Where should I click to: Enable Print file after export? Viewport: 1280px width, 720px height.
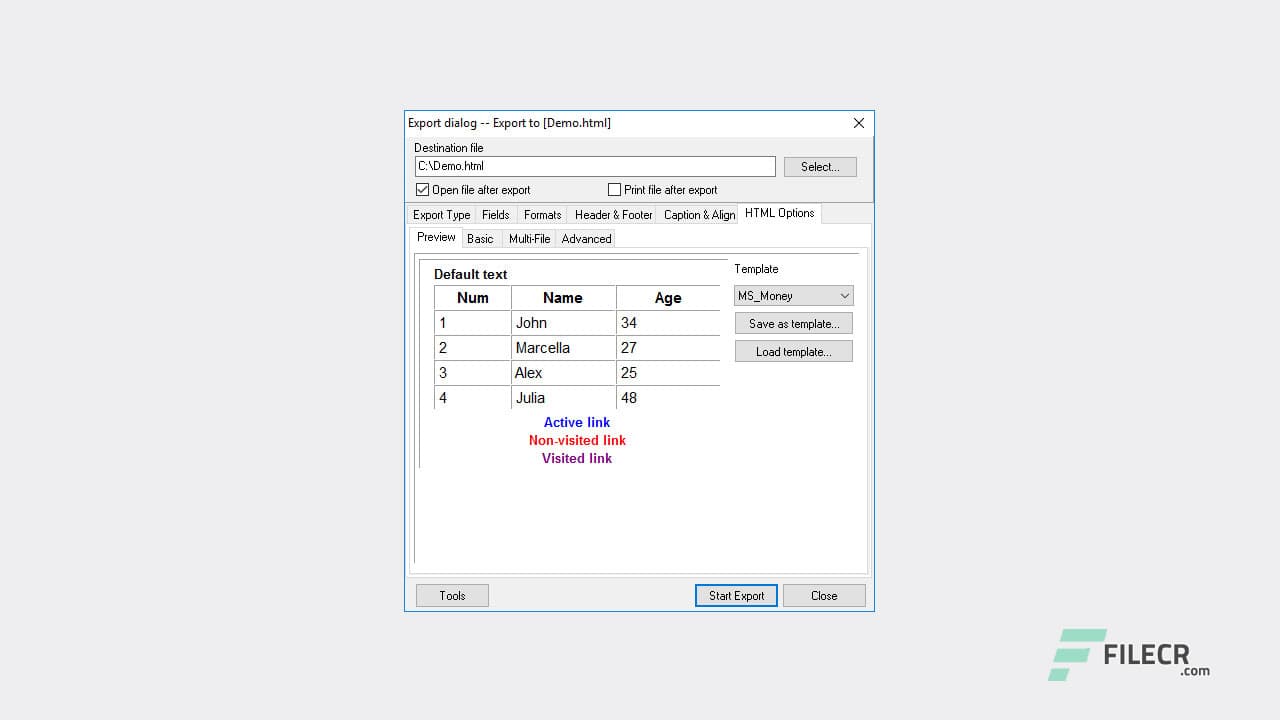[x=614, y=189]
